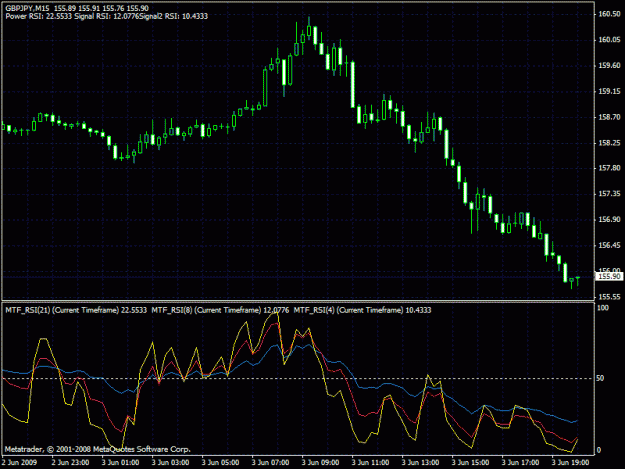Image resolution: width=625 pixels, height=469 pixels.
Task: Click the RSI scale value 50
Action: [600, 378]
